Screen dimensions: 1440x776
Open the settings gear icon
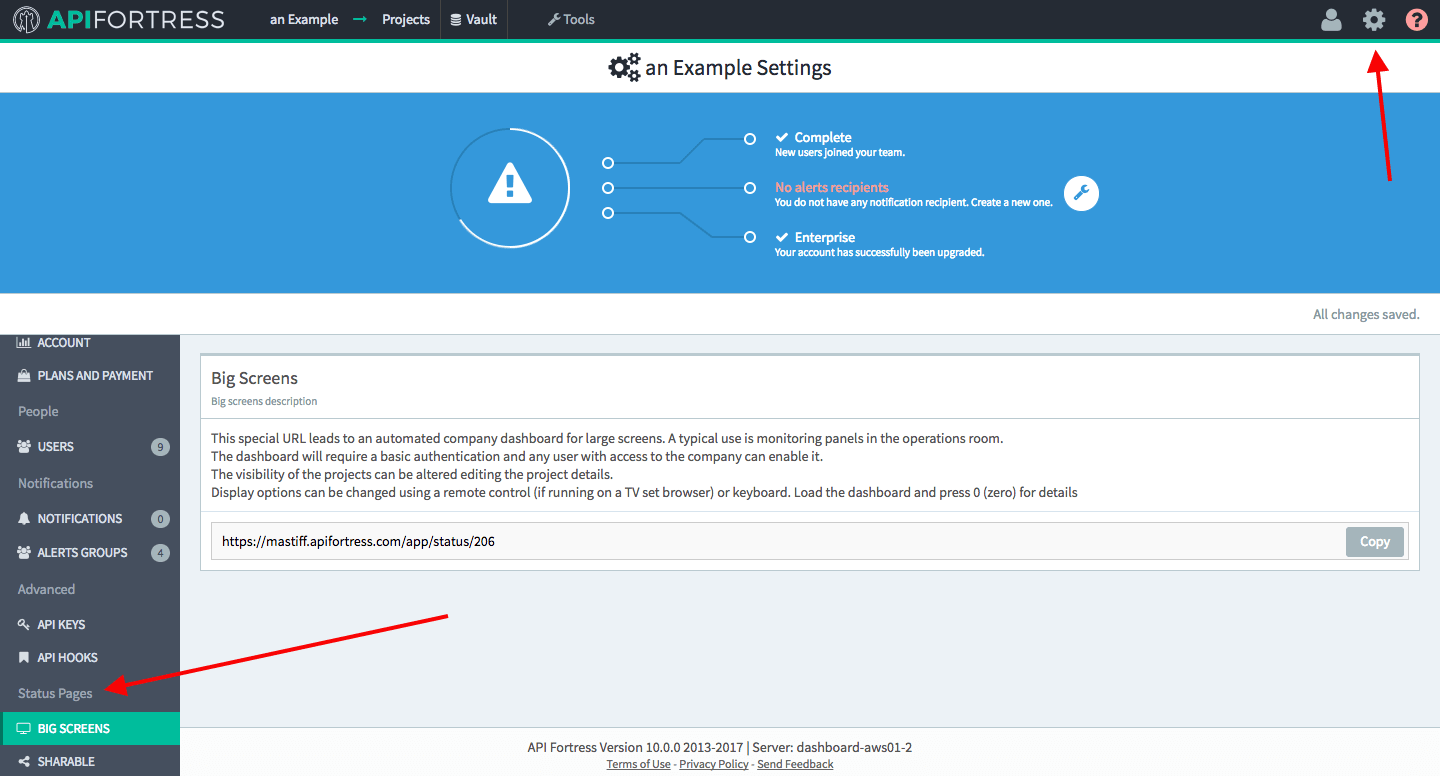pos(1374,19)
